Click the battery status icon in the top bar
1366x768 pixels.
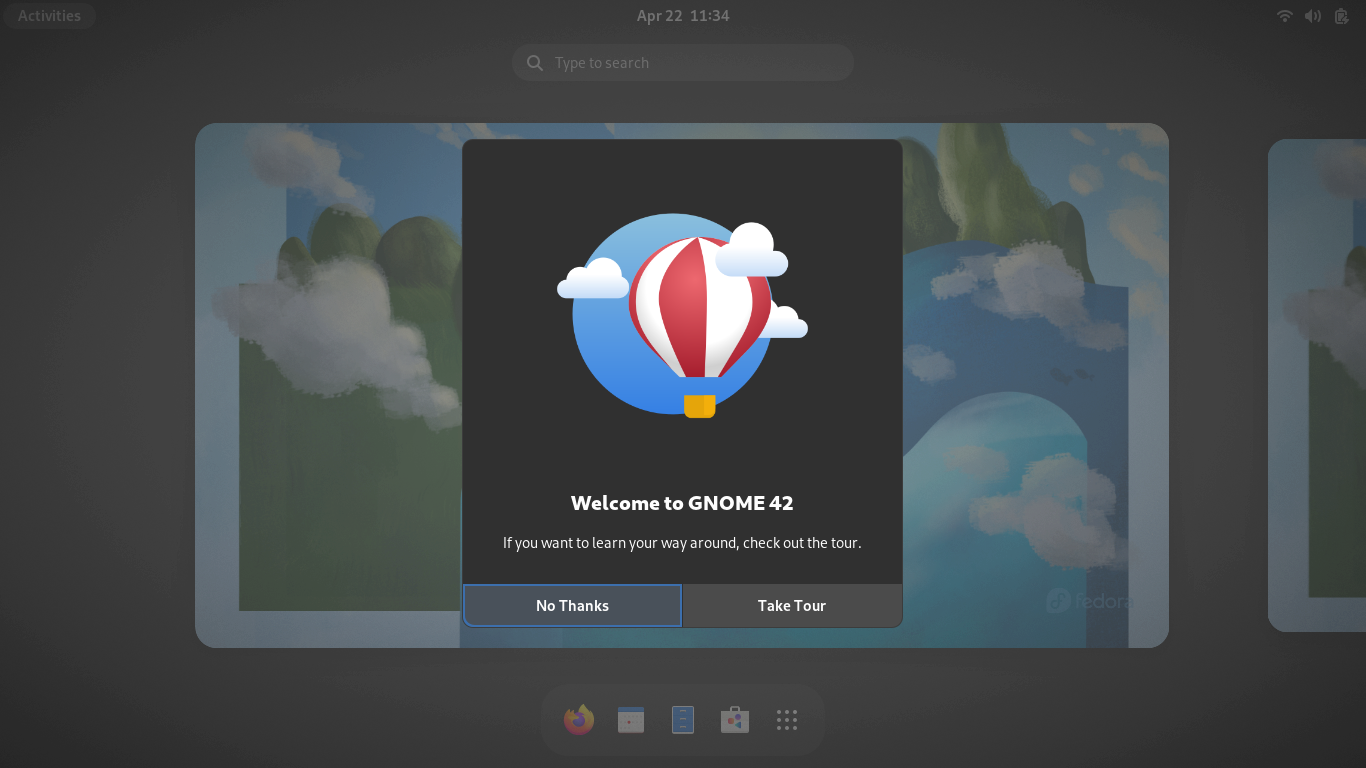pyautogui.click(x=1341, y=16)
